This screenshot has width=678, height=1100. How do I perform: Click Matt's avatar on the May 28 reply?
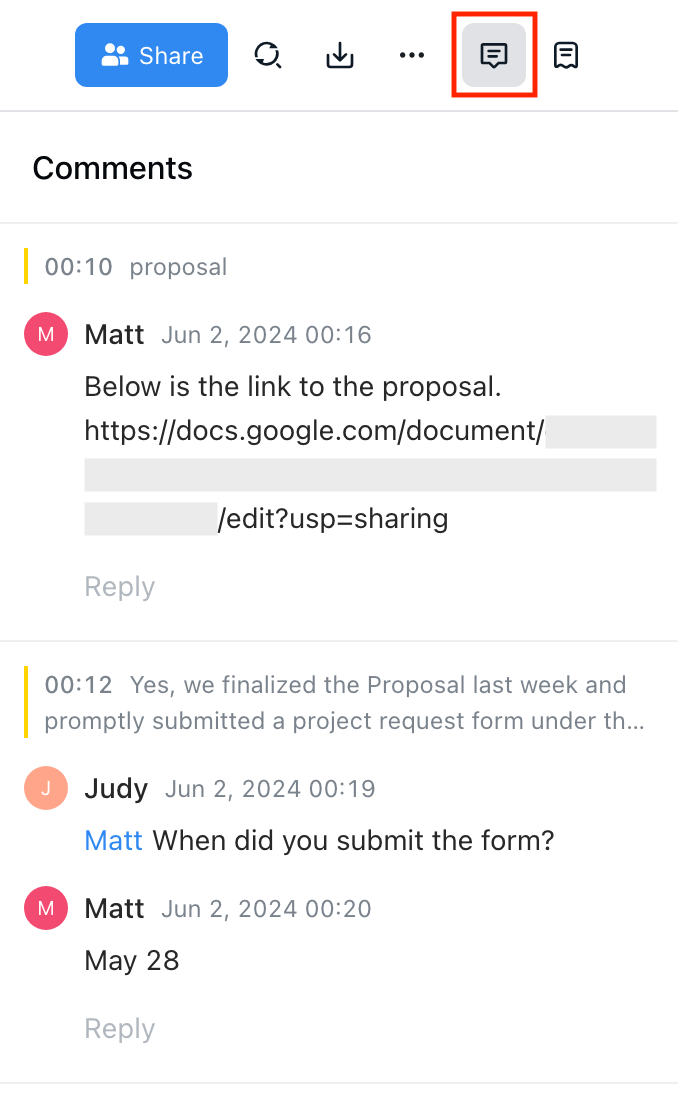(46, 909)
